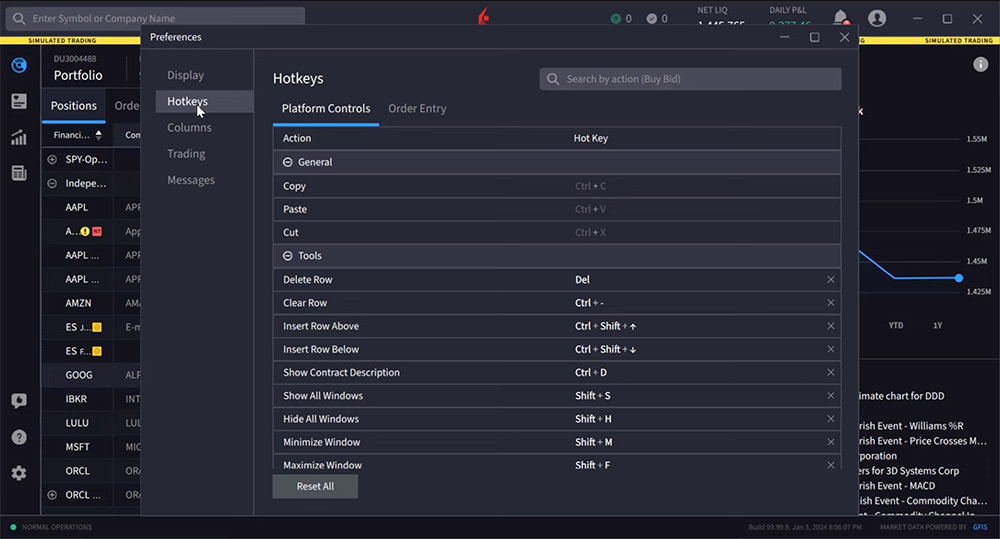Clear the Show Contract Description hotkey
The height and width of the screenshot is (539, 1000).
tap(830, 373)
